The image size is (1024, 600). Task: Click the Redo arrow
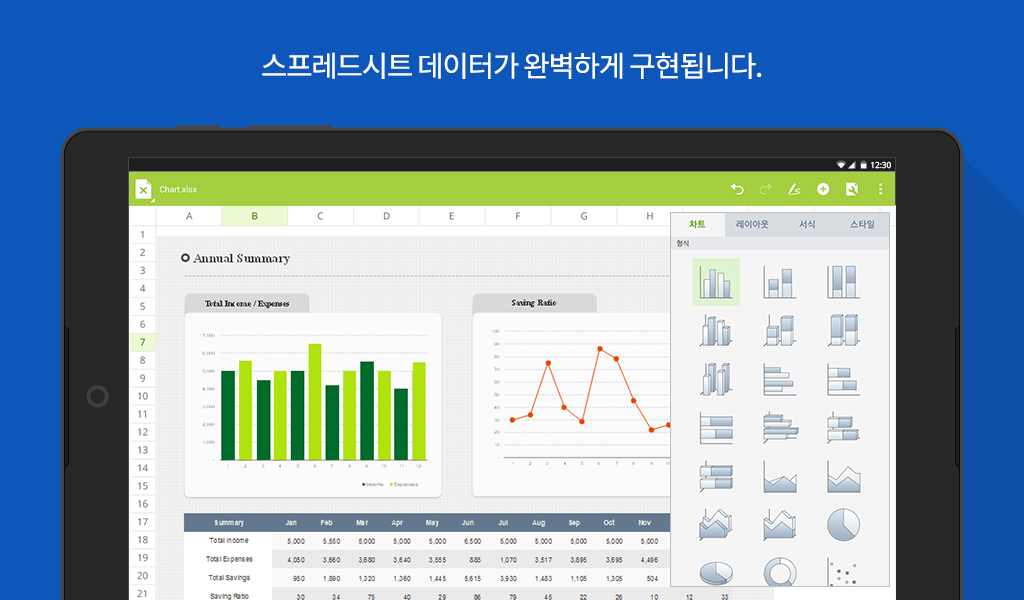(x=765, y=189)
